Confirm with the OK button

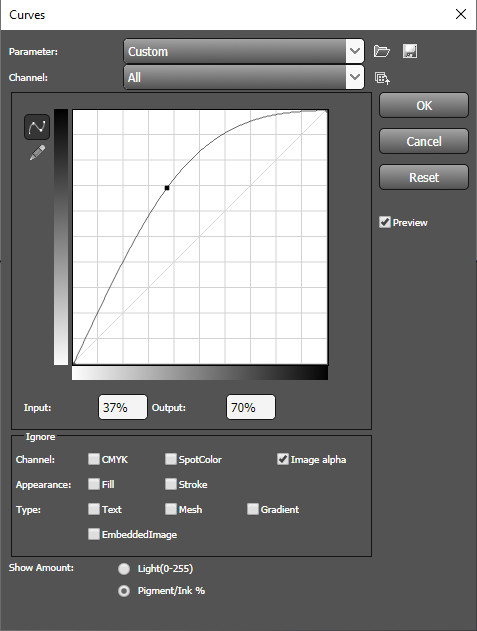(x=424, y=105)
